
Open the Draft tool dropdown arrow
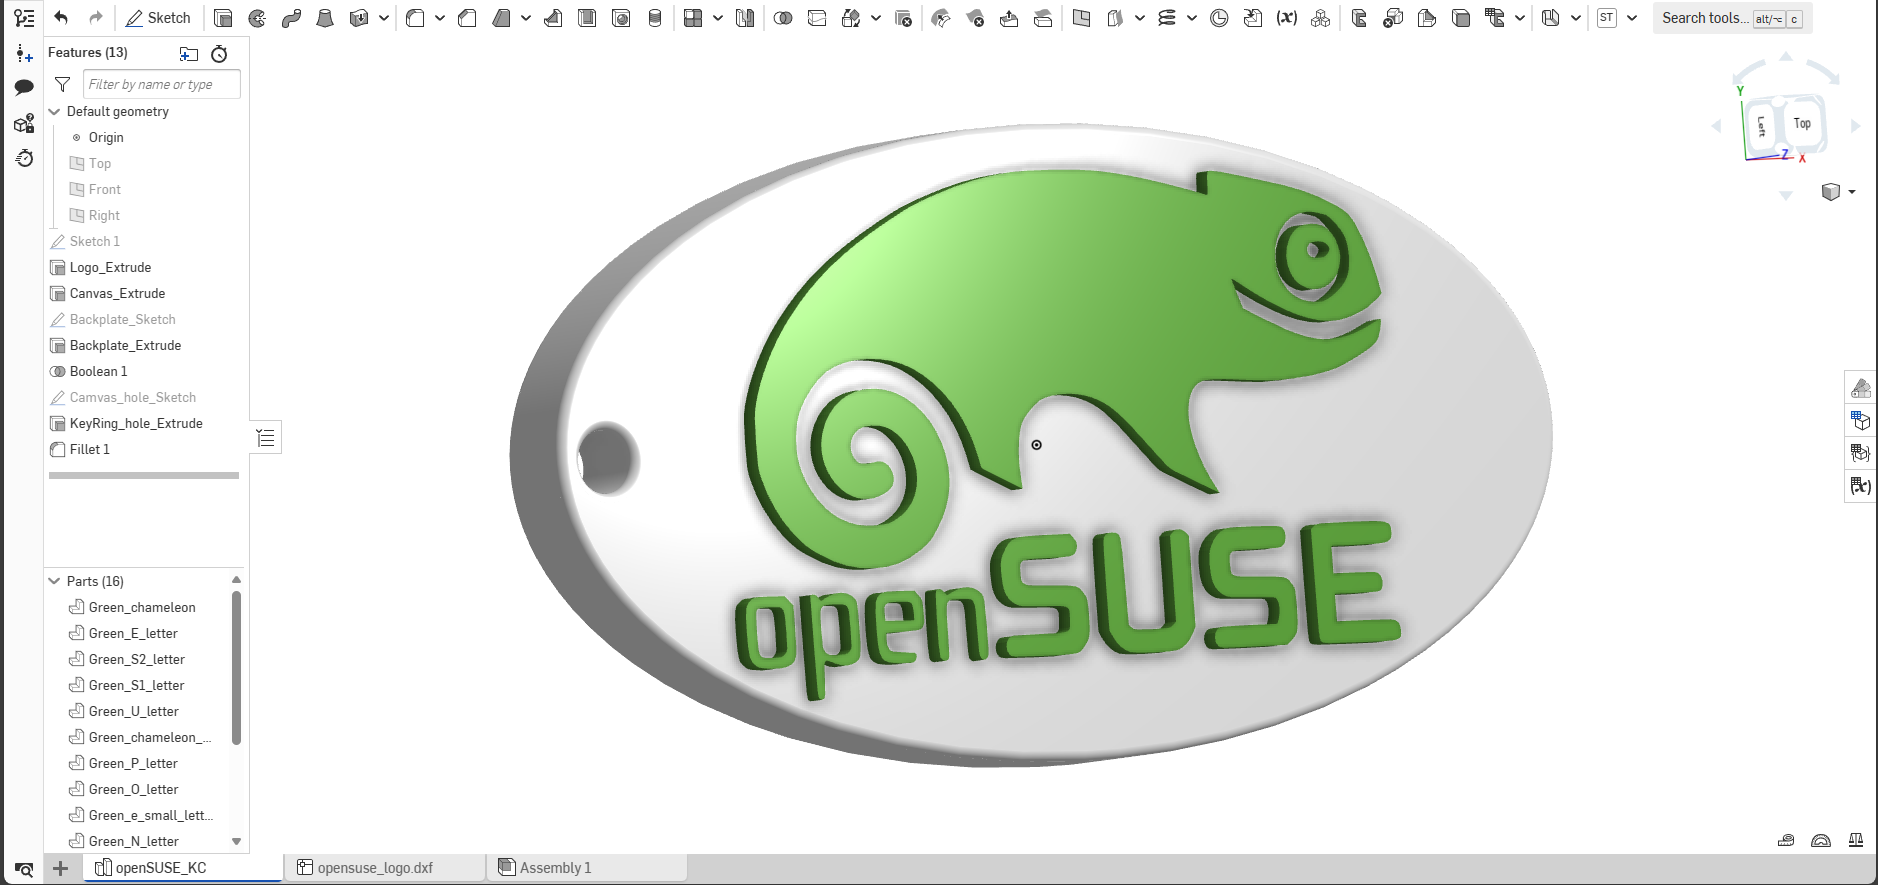[x=526, y=18]
